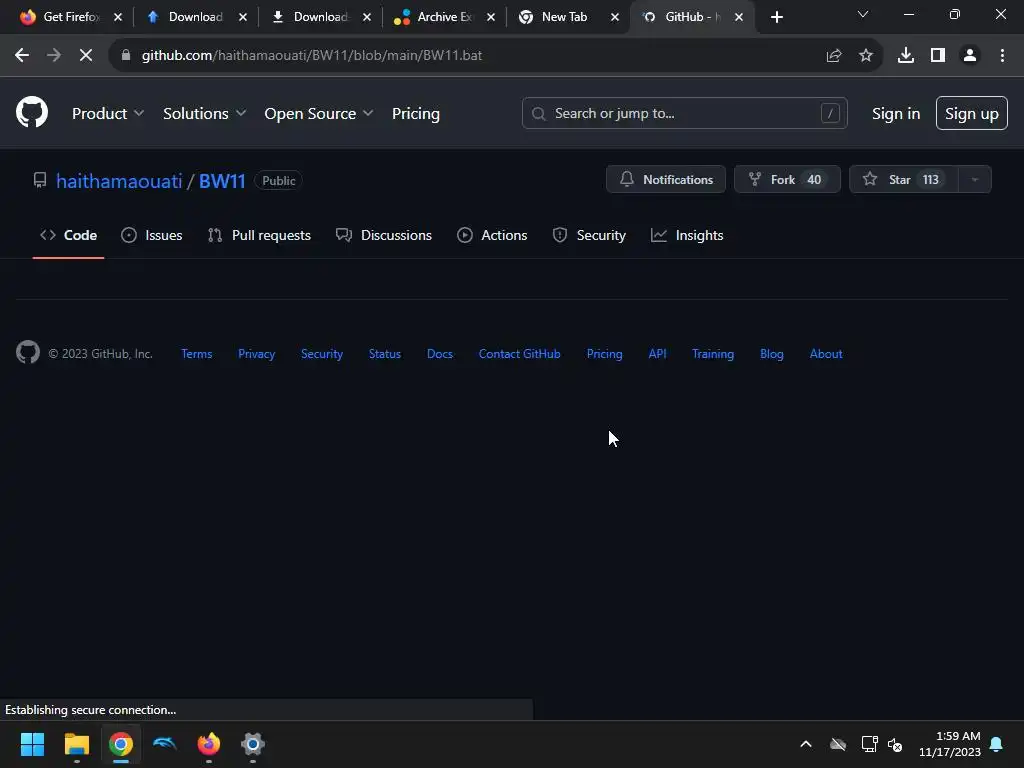Open Windows Start menu
This screenshot has height=768, width=1024.
pyautogui.click(x=32, y=744)
